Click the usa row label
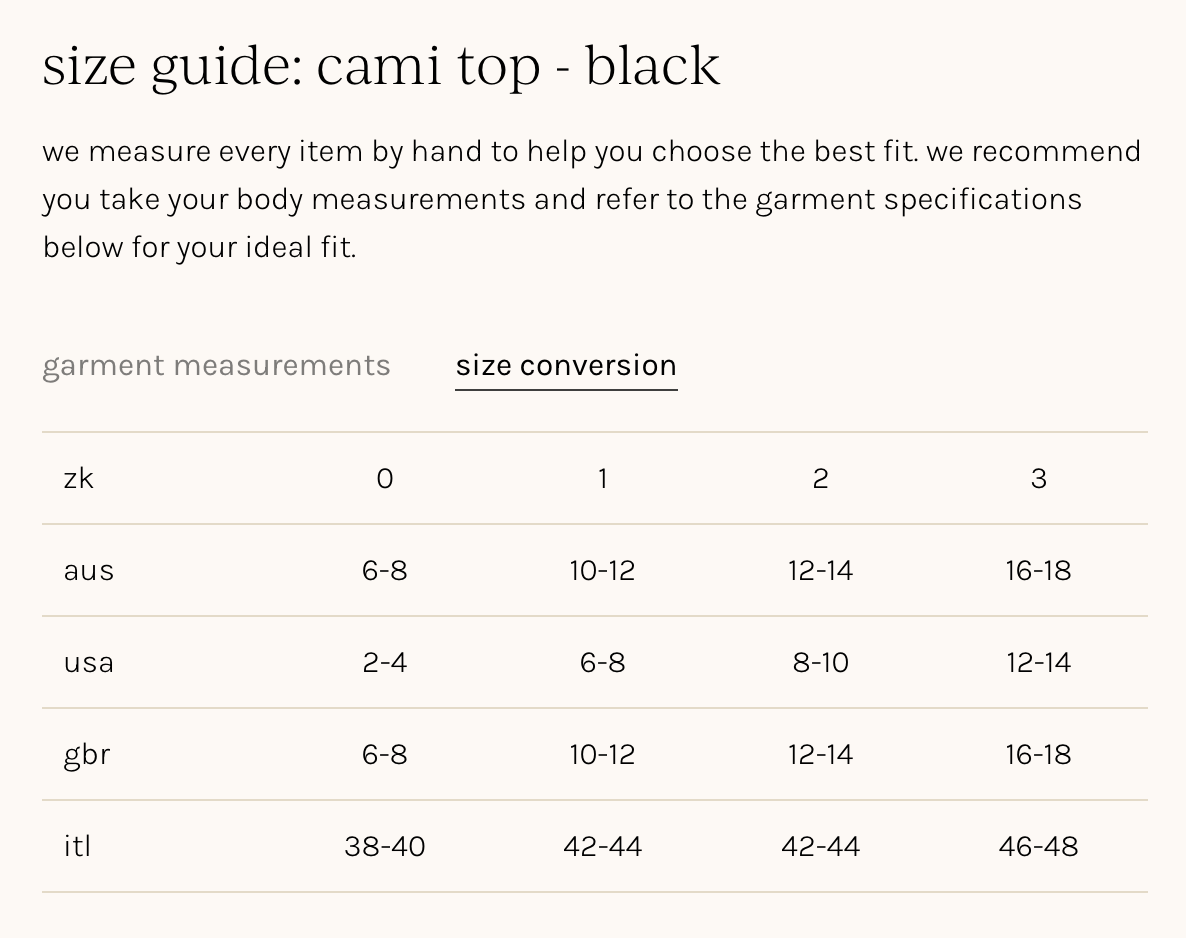Screen dimensions: 1186x938 point(89,663)
